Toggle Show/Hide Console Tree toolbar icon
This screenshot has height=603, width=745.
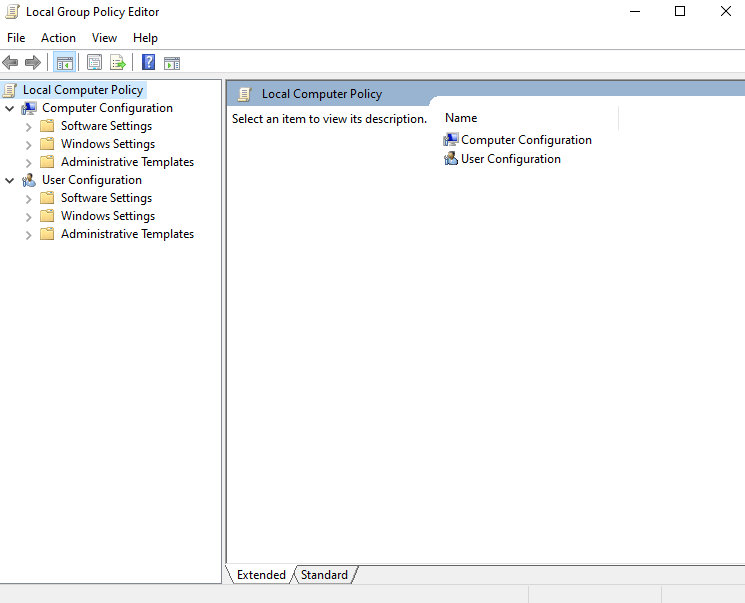64,63
